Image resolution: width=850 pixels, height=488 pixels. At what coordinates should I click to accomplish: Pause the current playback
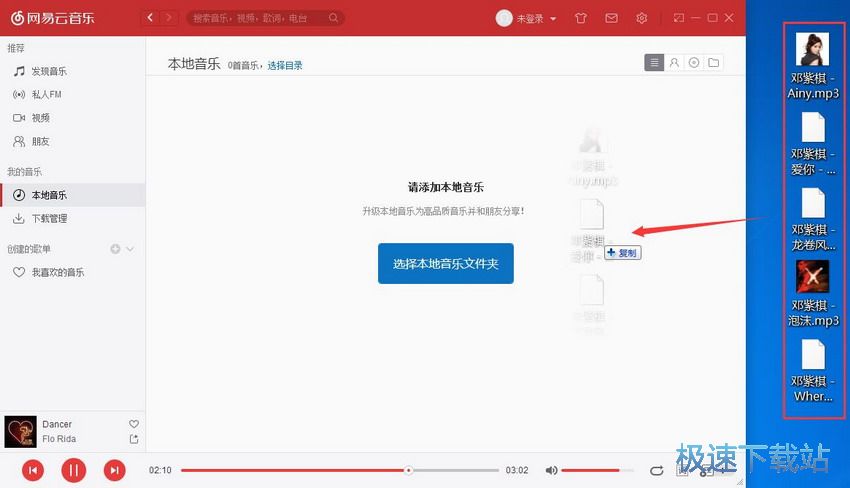[74, 470]
